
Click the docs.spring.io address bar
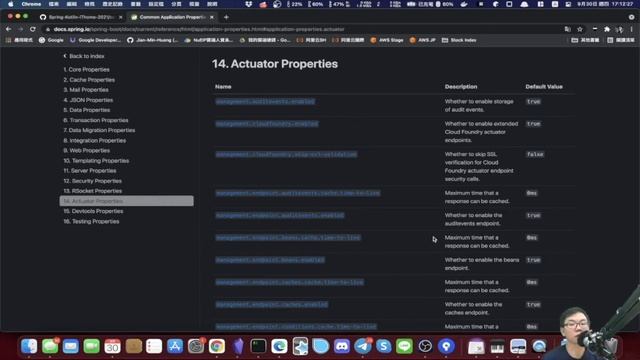(302, 29)
